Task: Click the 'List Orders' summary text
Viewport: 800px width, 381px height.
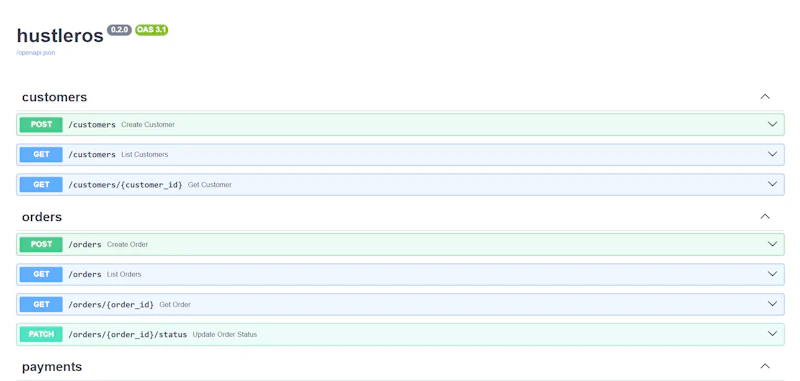Action: click(x=124, y=274)
